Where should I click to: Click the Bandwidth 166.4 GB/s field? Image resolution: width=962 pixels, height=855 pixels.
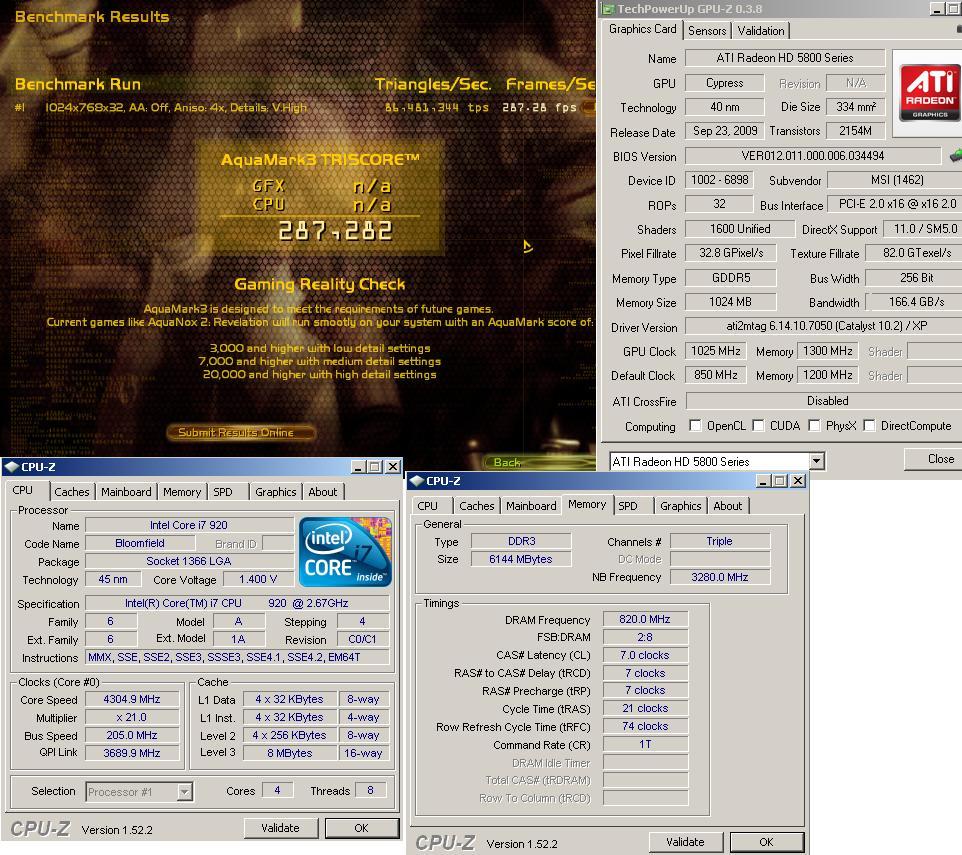point(916,302)
